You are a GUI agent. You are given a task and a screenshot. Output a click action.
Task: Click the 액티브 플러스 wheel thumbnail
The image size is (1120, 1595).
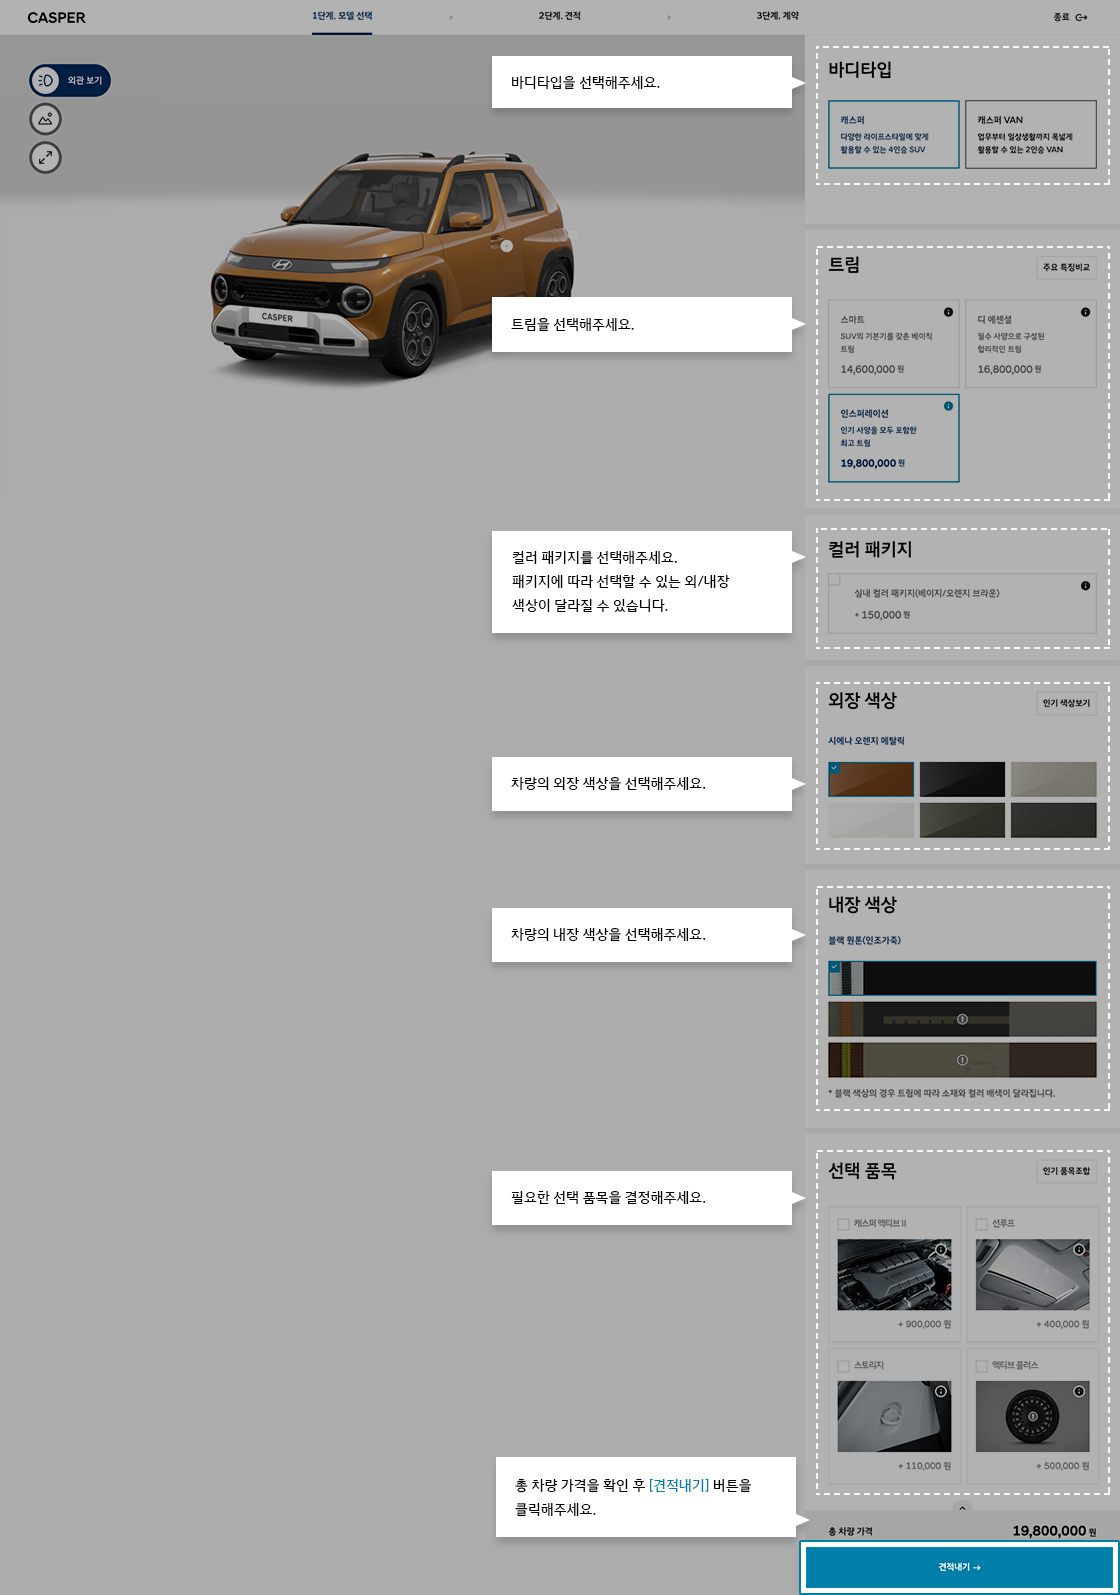[x=1032, y=1416]
